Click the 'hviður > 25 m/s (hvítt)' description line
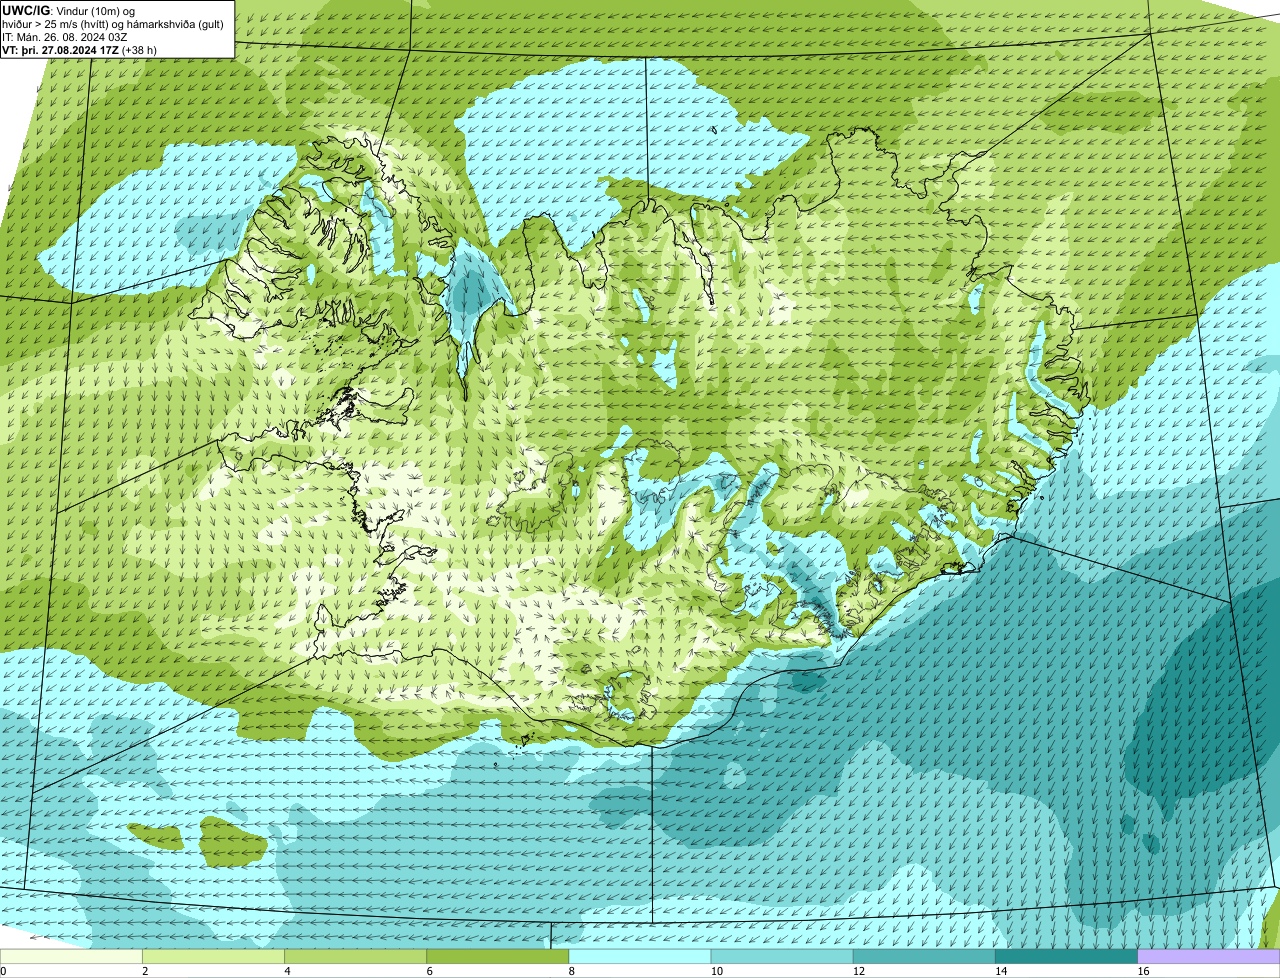The height and width of the screenshot is (978, 1280). tap(113, 23)
